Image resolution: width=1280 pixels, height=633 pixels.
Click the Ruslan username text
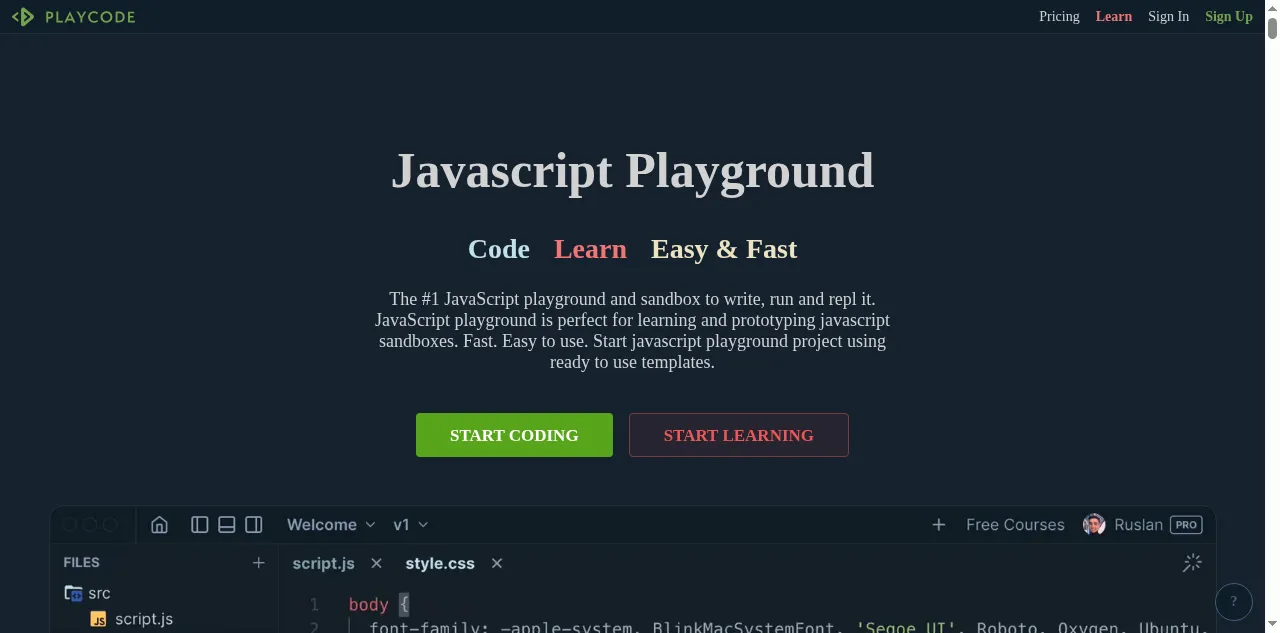tap(1139, 525)
